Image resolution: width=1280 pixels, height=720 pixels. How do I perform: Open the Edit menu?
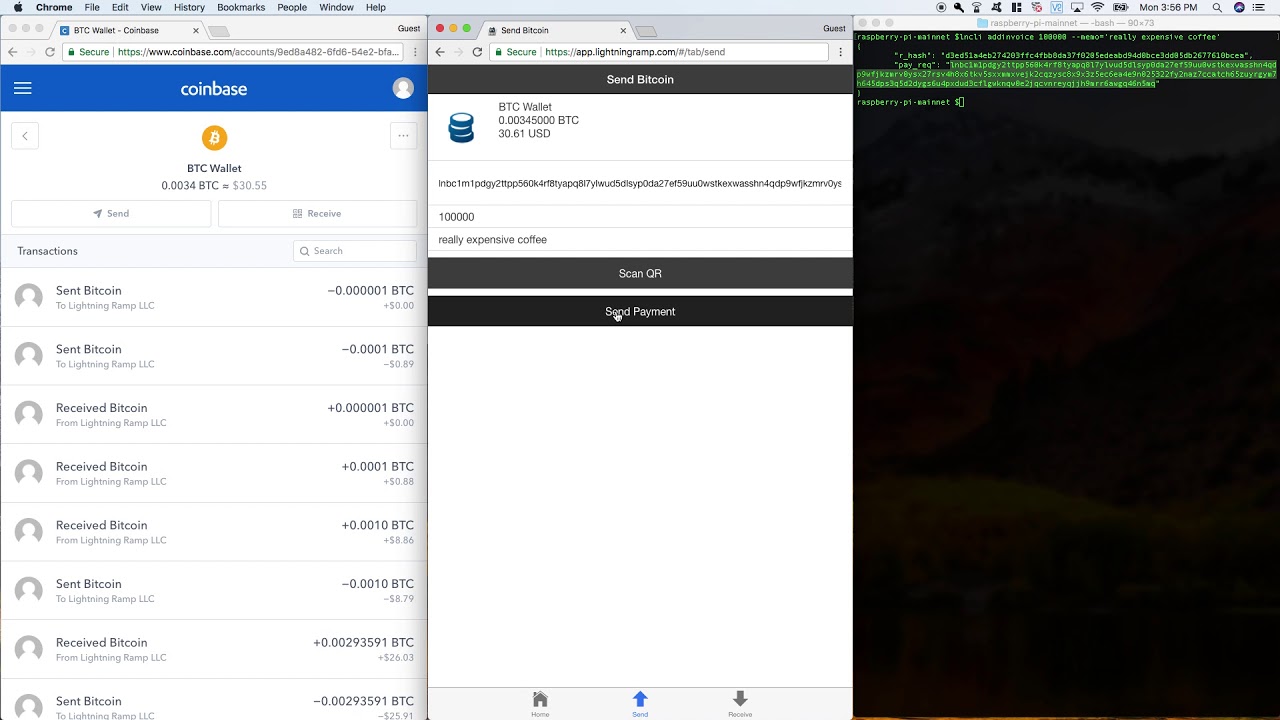click(x=120, y=7)
